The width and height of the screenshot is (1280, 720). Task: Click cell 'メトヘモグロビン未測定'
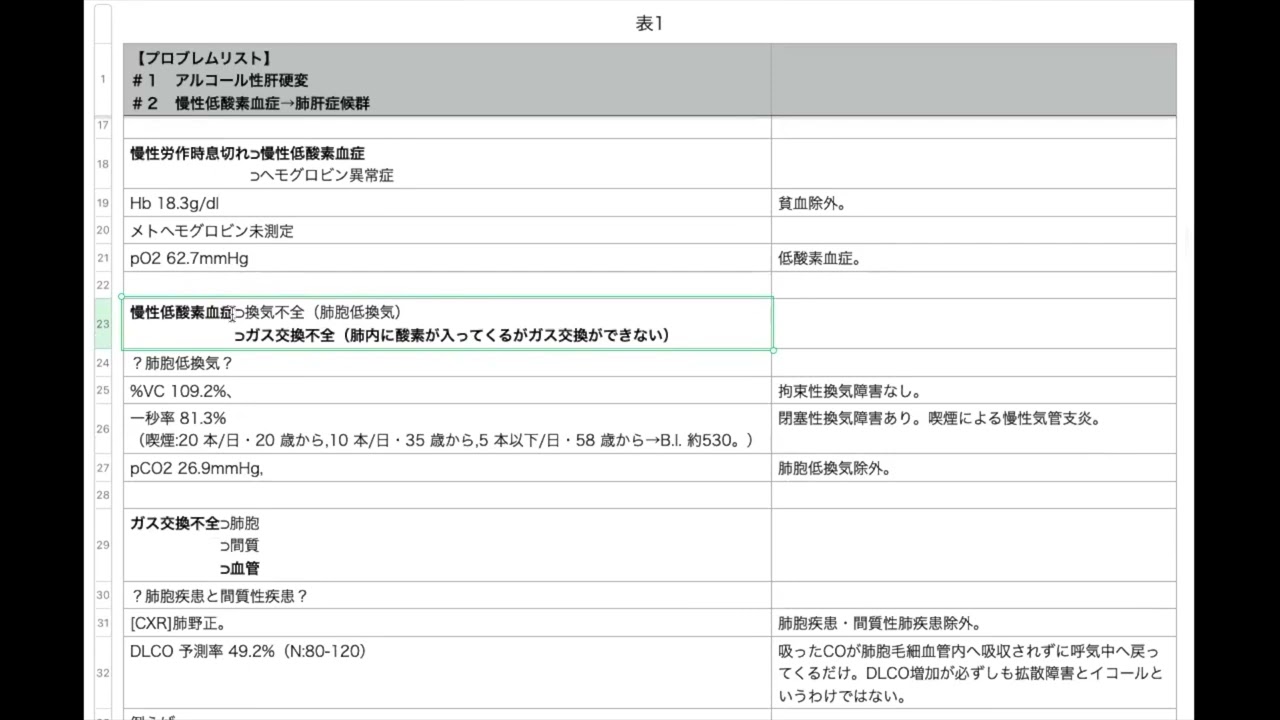(x=447, y=231)
